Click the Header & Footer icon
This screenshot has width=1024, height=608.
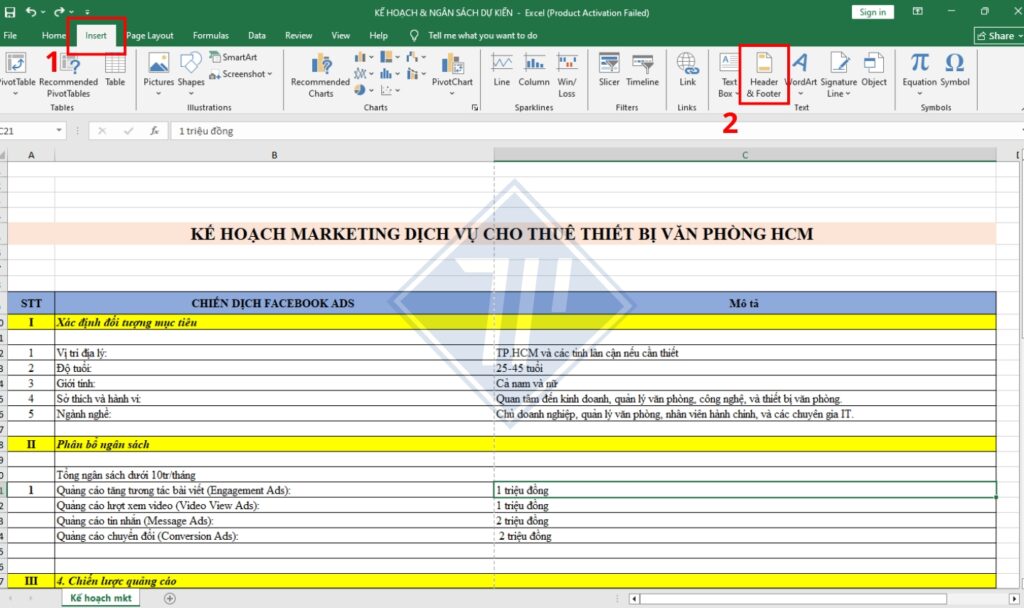(763, 72)
